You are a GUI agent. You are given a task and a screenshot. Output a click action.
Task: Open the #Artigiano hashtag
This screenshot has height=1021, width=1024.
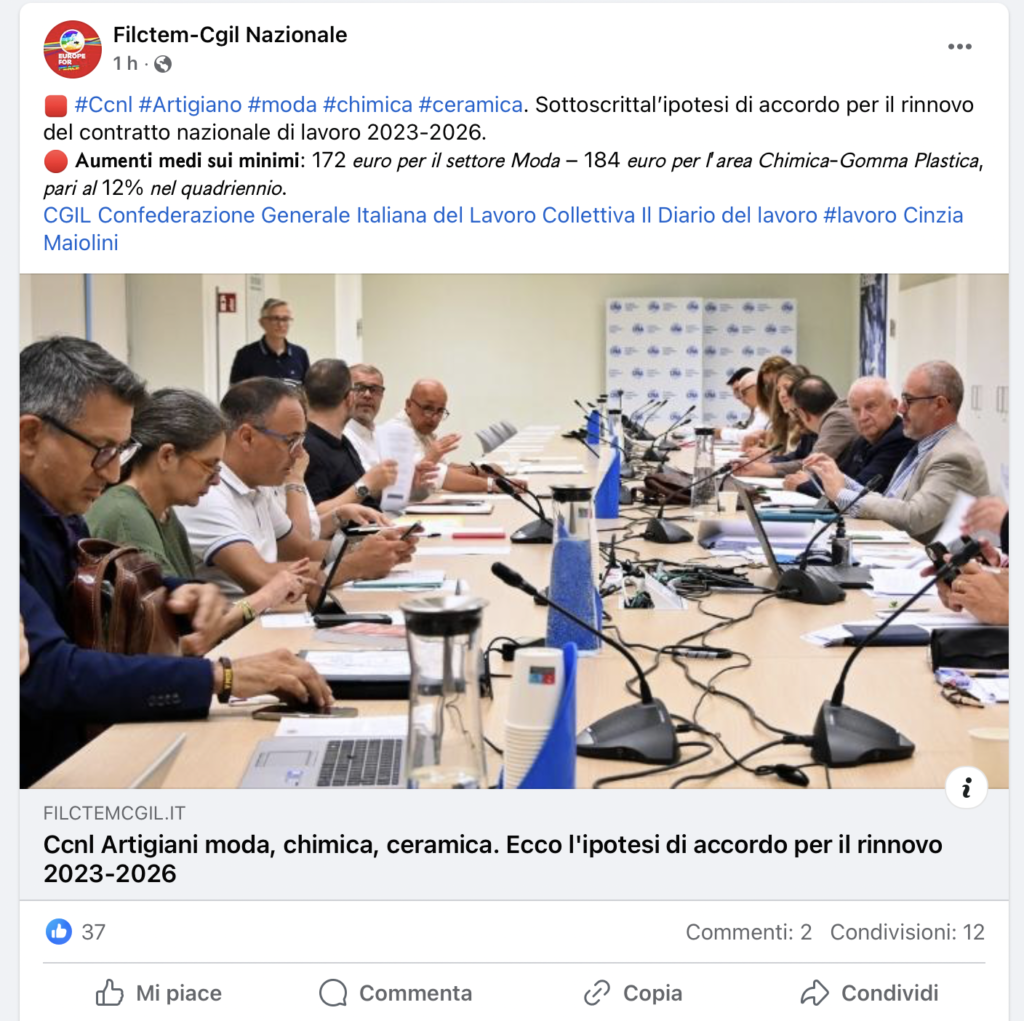click(190, 105)
